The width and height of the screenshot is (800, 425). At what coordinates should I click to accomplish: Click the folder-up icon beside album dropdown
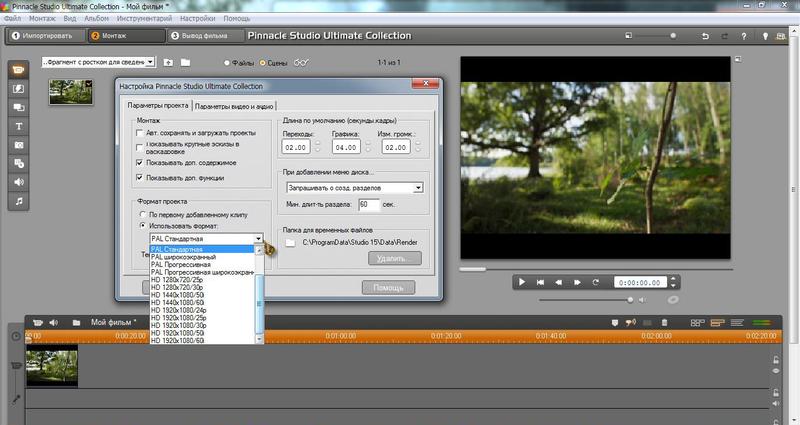tap(168, 62)
